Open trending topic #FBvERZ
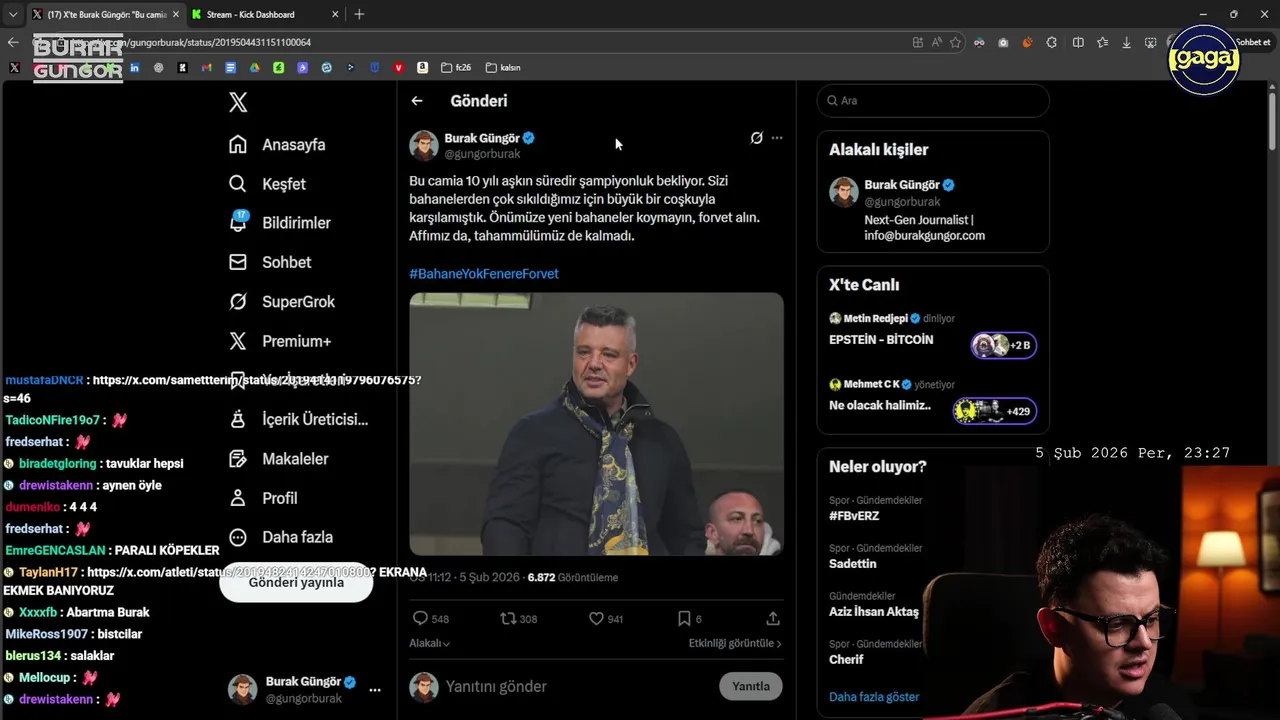 pos(854,516)
